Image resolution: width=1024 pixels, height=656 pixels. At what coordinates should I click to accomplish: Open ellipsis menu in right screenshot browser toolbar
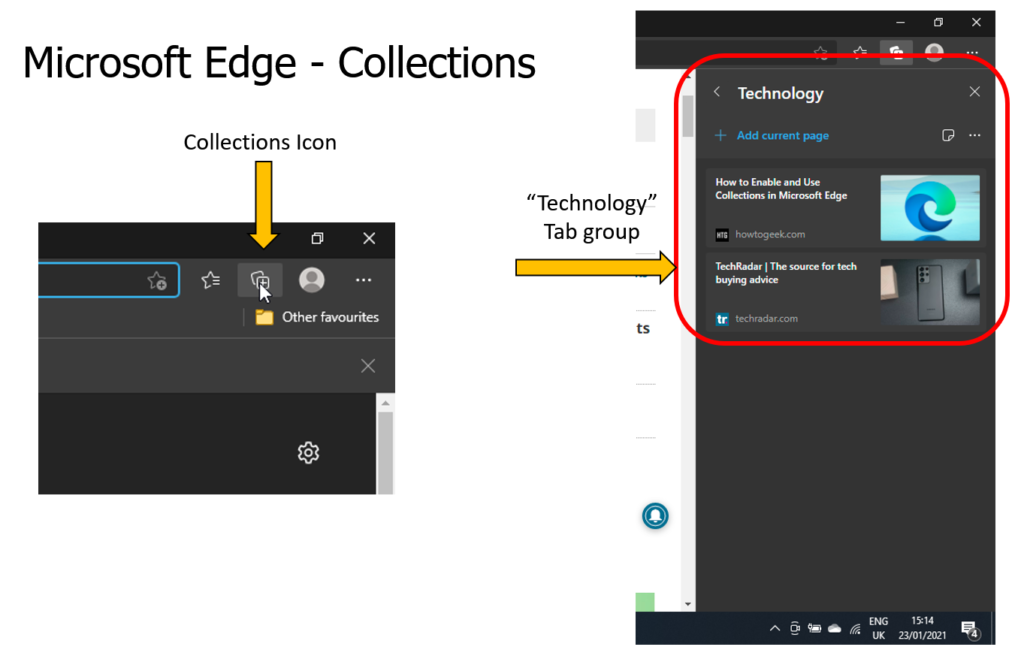coord(972,52)
